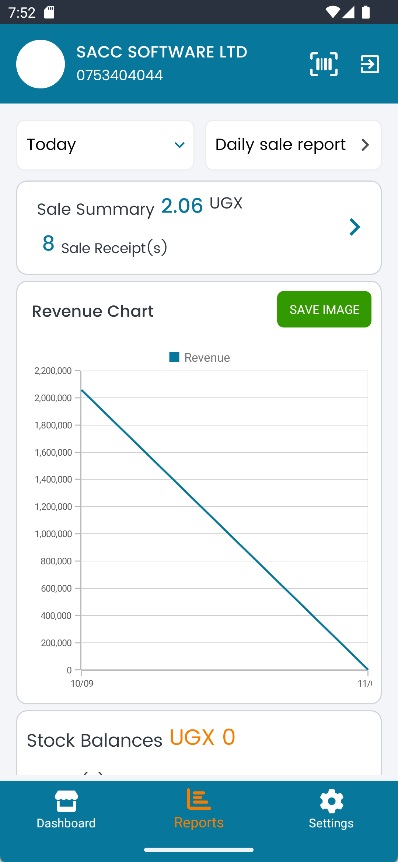
Task: Switch to the Dashboard tab
Action: click(x=66, y=809)
